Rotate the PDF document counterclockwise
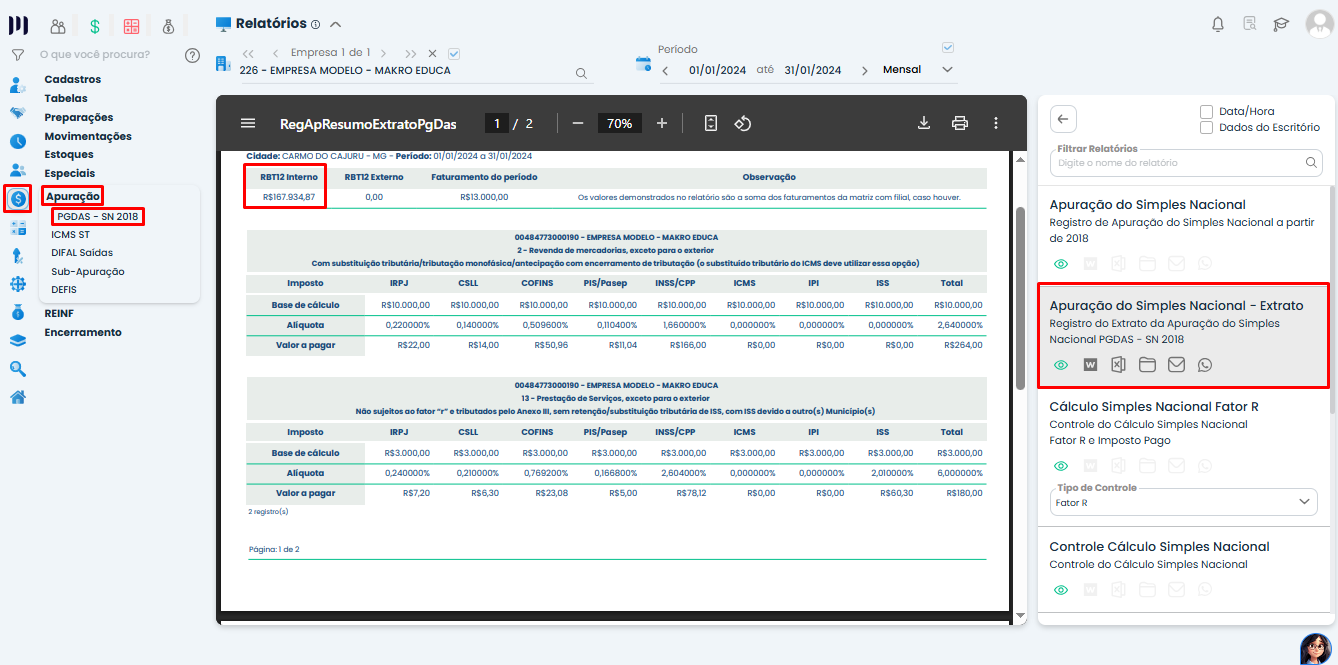 click(742, 123)
